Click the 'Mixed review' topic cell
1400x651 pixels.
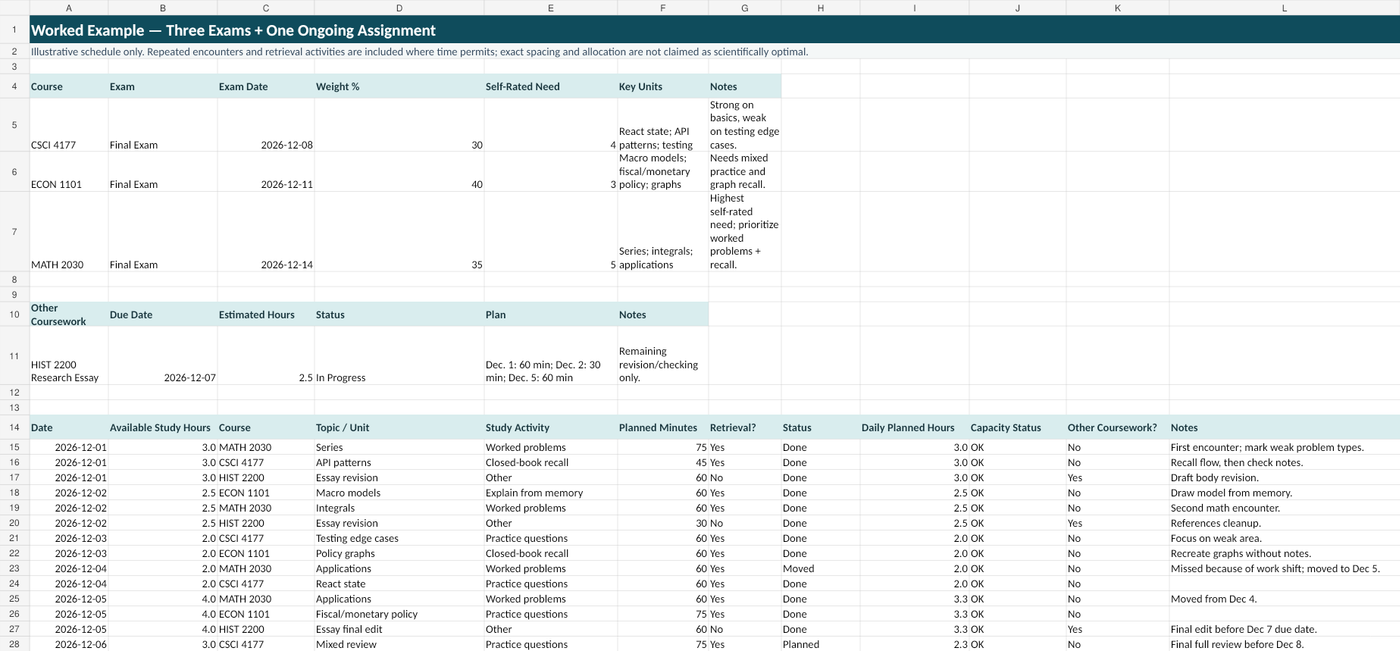(399, 645)
